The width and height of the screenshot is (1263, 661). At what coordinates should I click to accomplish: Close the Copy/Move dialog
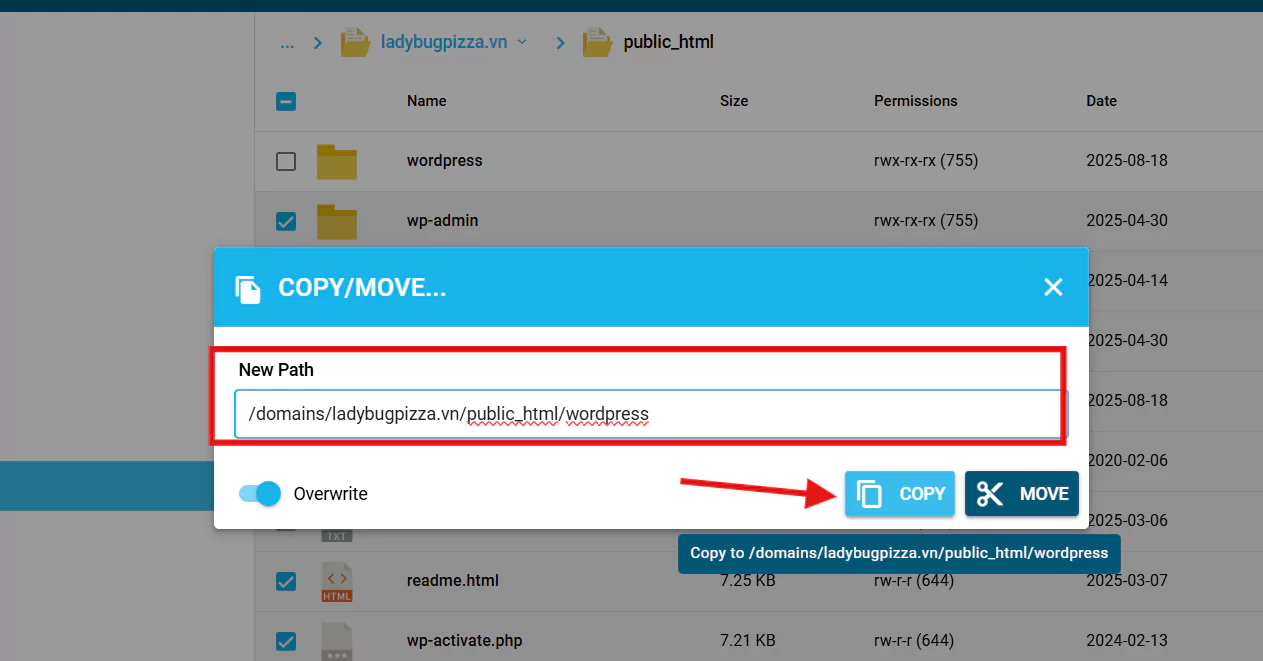(x=1053, y=288)
